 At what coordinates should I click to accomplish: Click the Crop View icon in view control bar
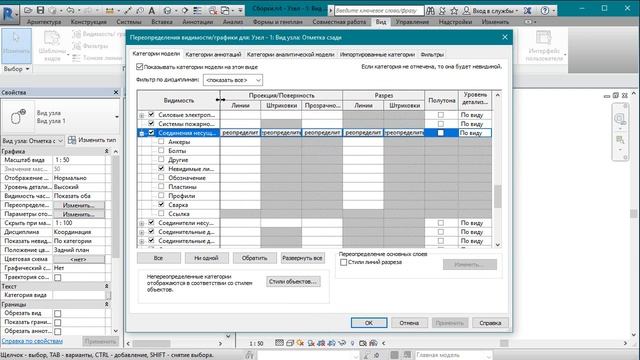pyautogui.click(x=322, y=343)
